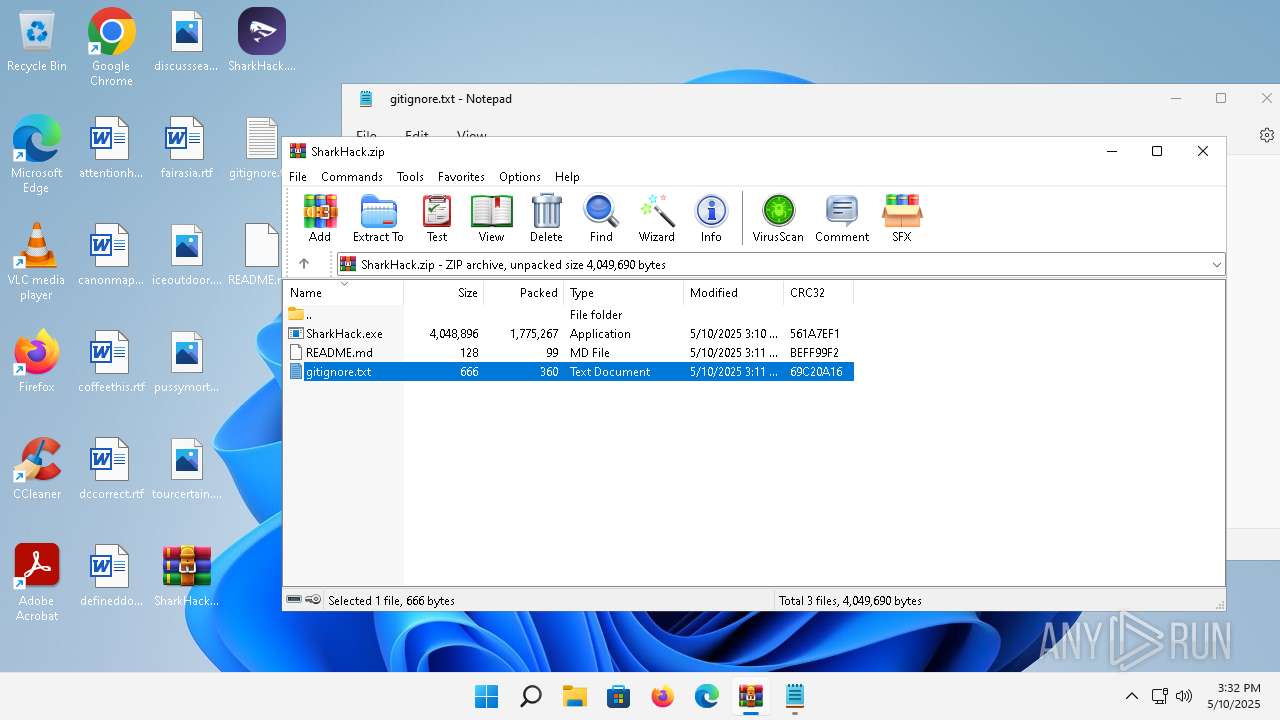The height and width of the screenshot is (720, 1280).
Task: Select the parent folder '..' row
Action: click(x=570, y=315)
